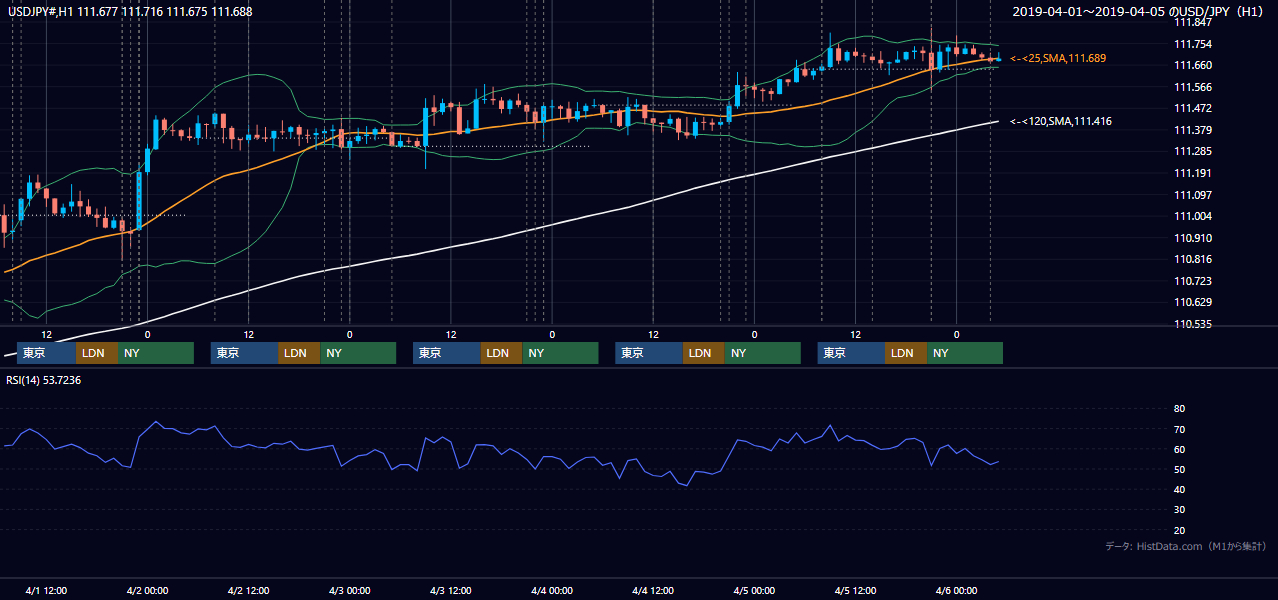Click the 4/2 12:00 time axis label

(248, 590)
